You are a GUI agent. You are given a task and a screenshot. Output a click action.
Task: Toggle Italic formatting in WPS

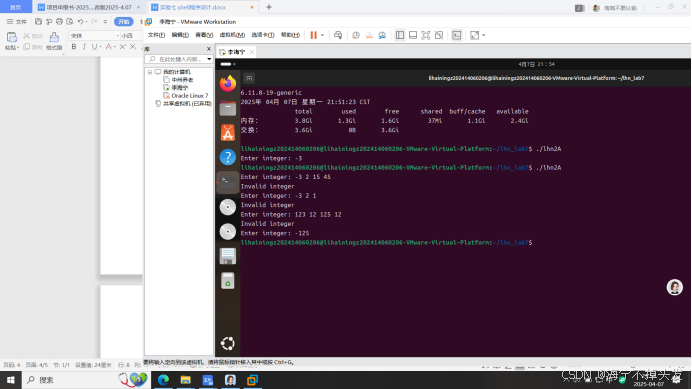point(84,47)
